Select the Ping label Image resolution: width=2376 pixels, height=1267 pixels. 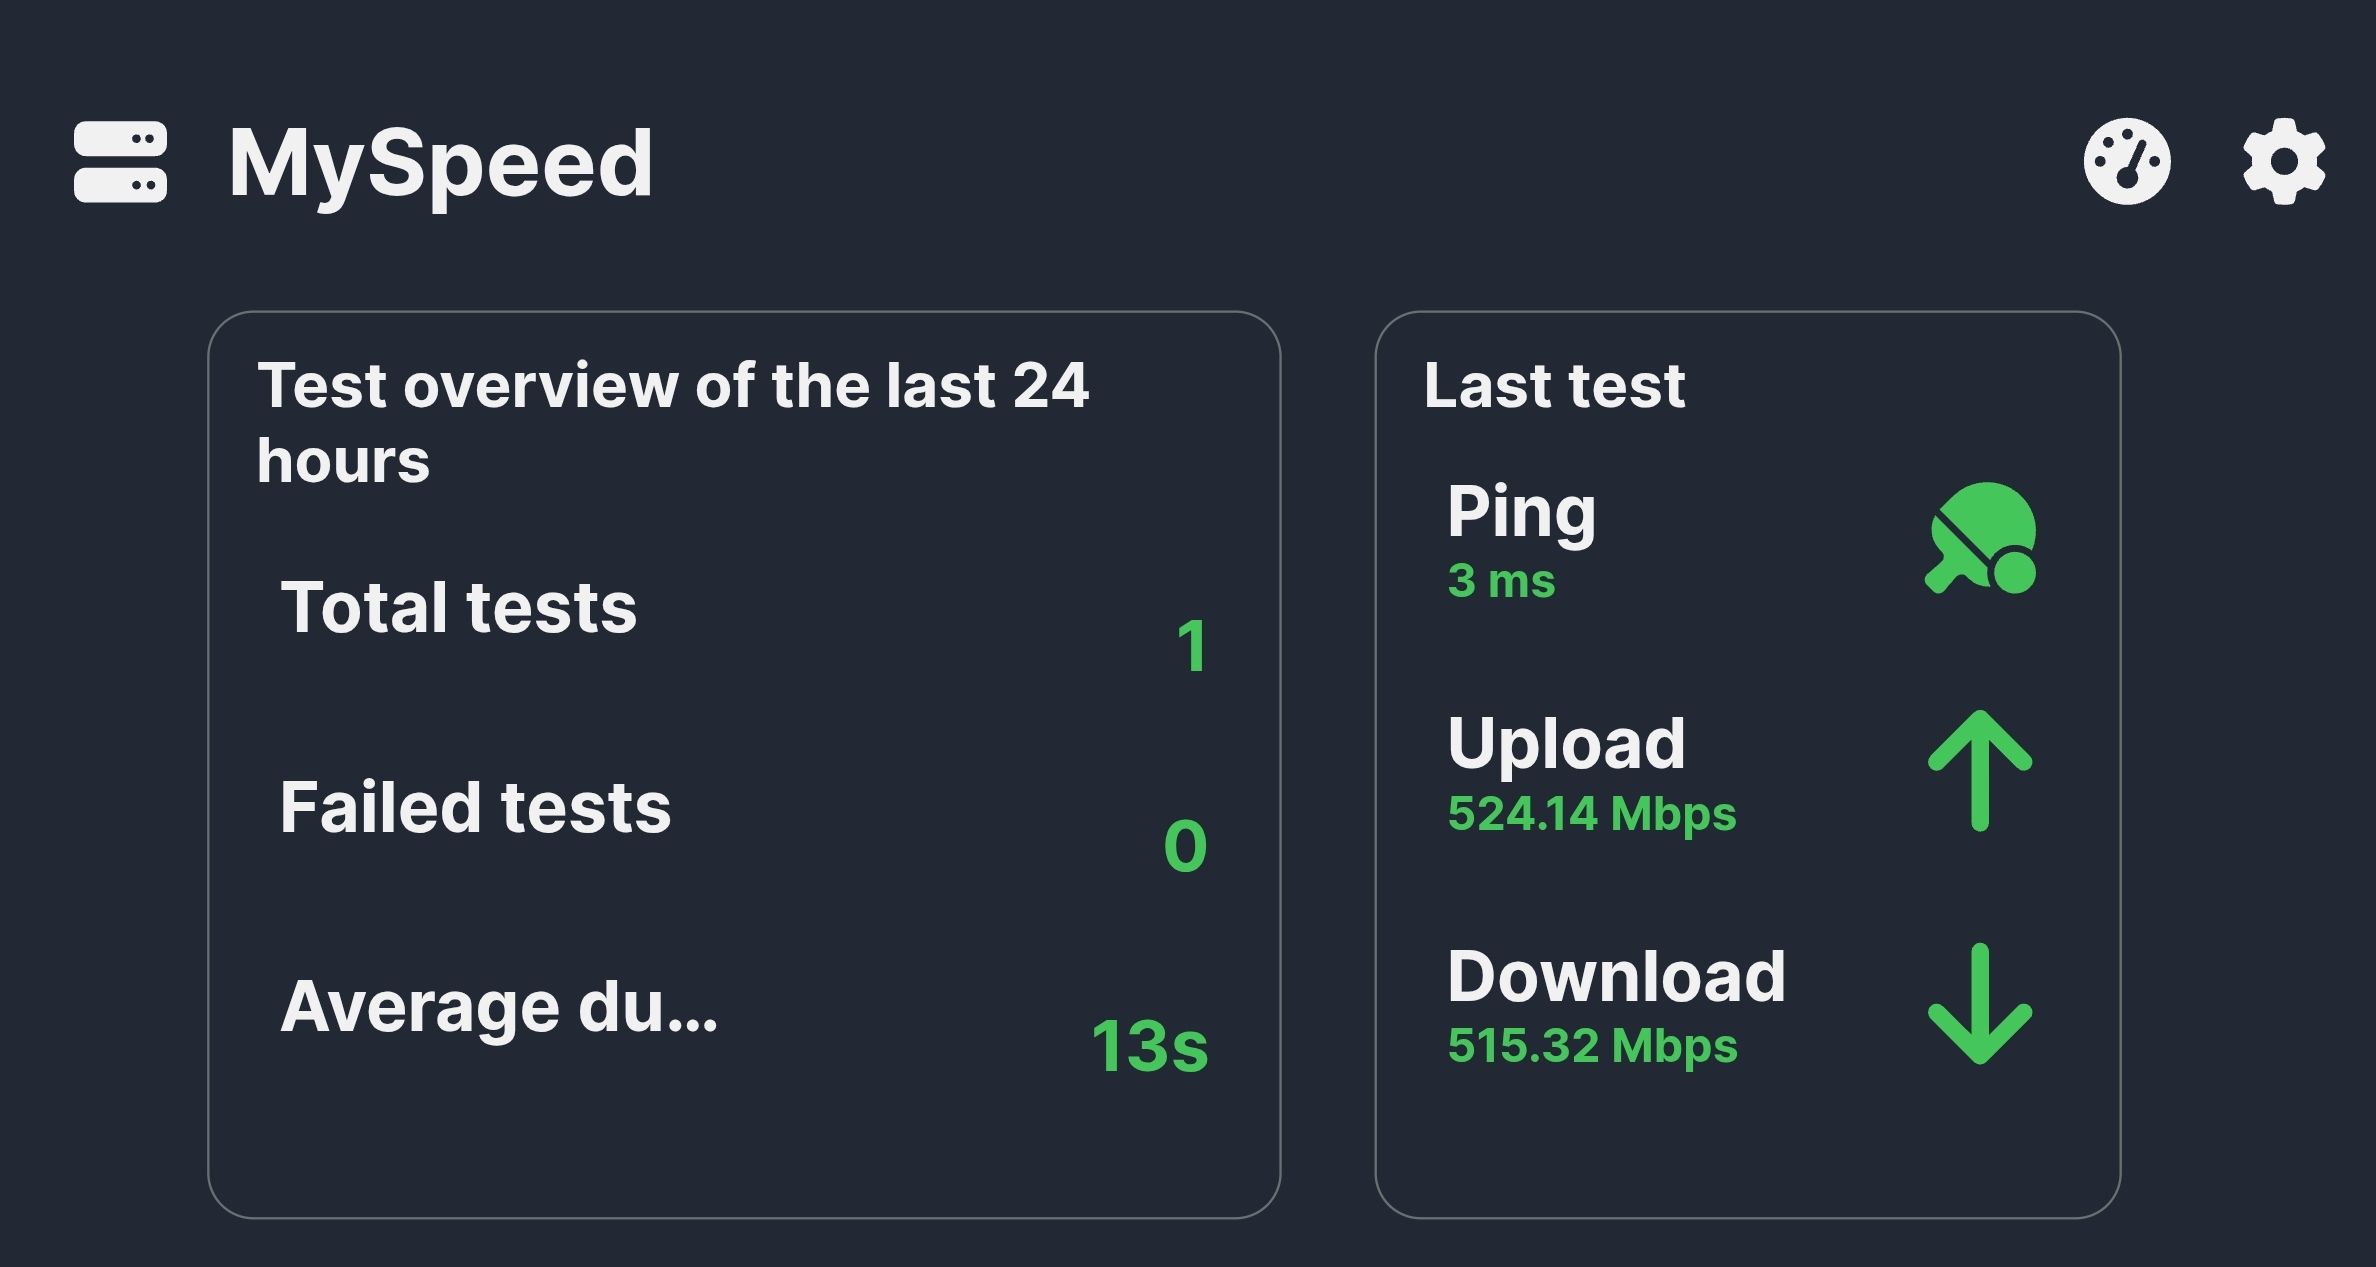[x=1521, y=511]
